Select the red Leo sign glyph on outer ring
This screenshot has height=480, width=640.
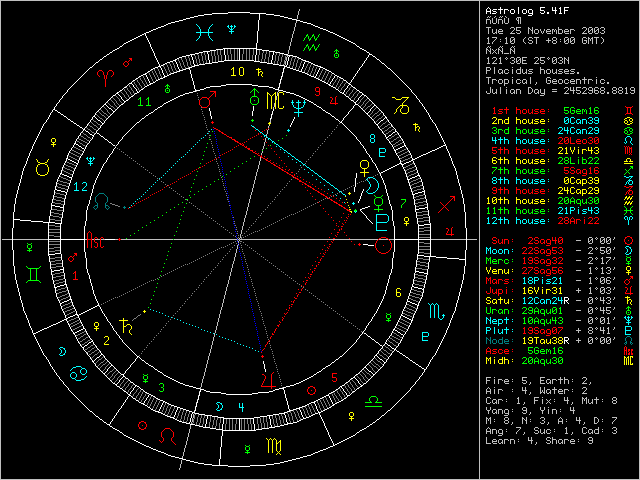(167, 436)
